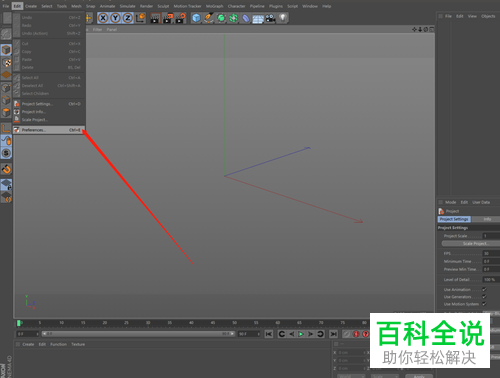Viewport: 500px width, 378px height.
Task: Toggle the Enable Snap magnet icon
Action: pos(6,169)
